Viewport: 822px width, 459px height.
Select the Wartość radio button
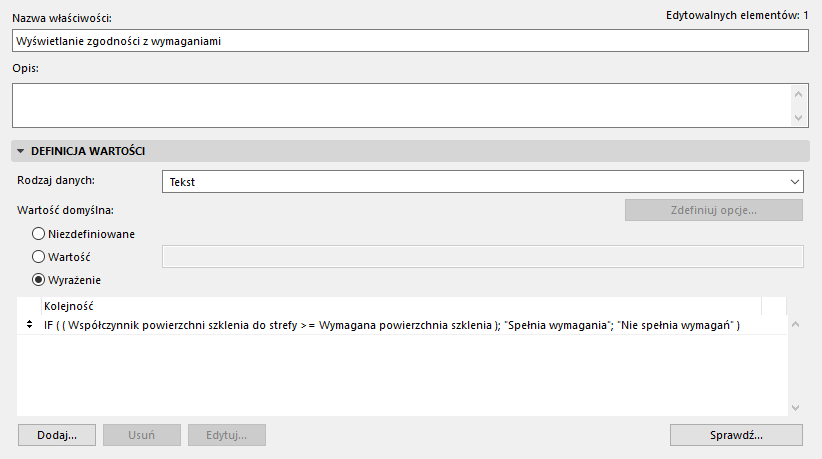coord(39,257)
